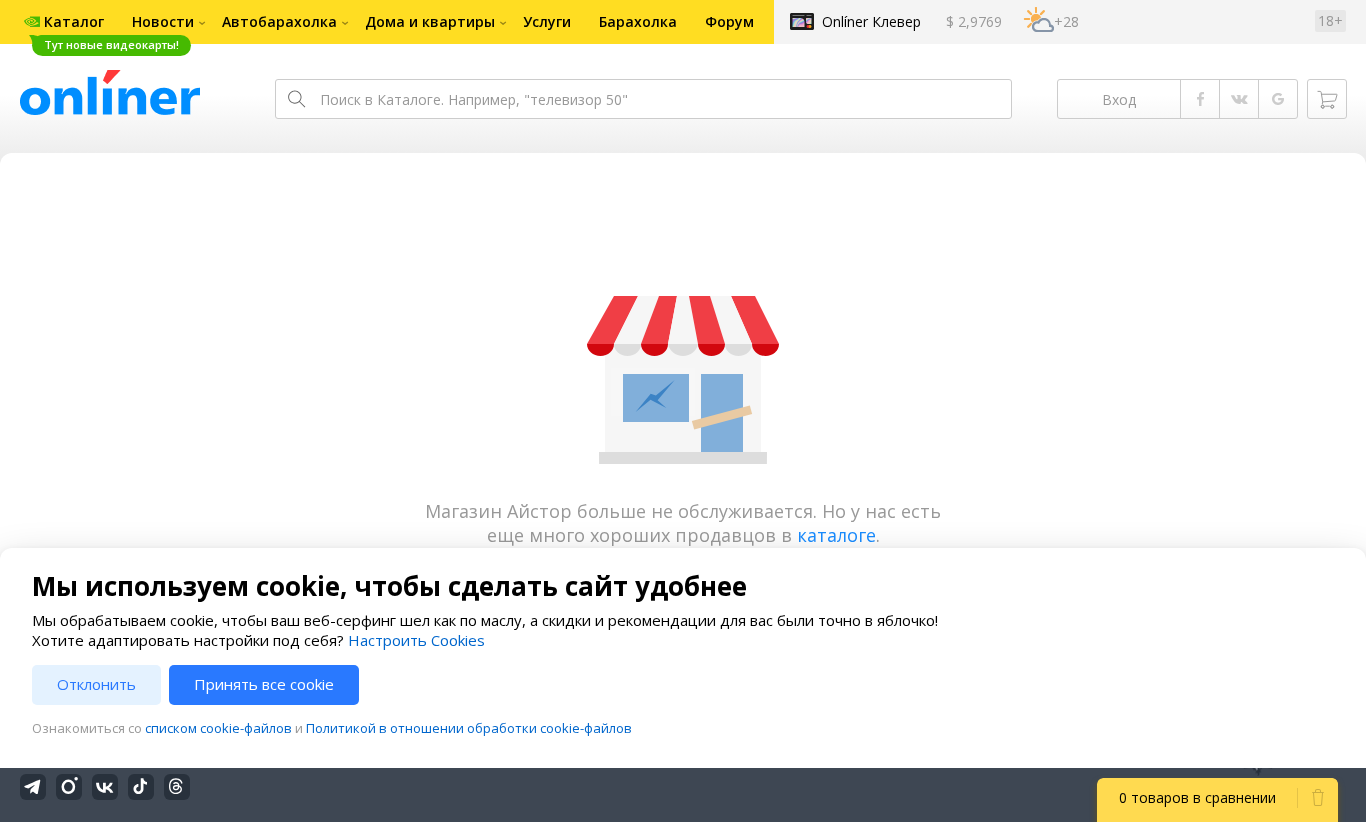Open TikTok social link in footer
This screenshot has width=1366, height=822.
coord(141,787)
